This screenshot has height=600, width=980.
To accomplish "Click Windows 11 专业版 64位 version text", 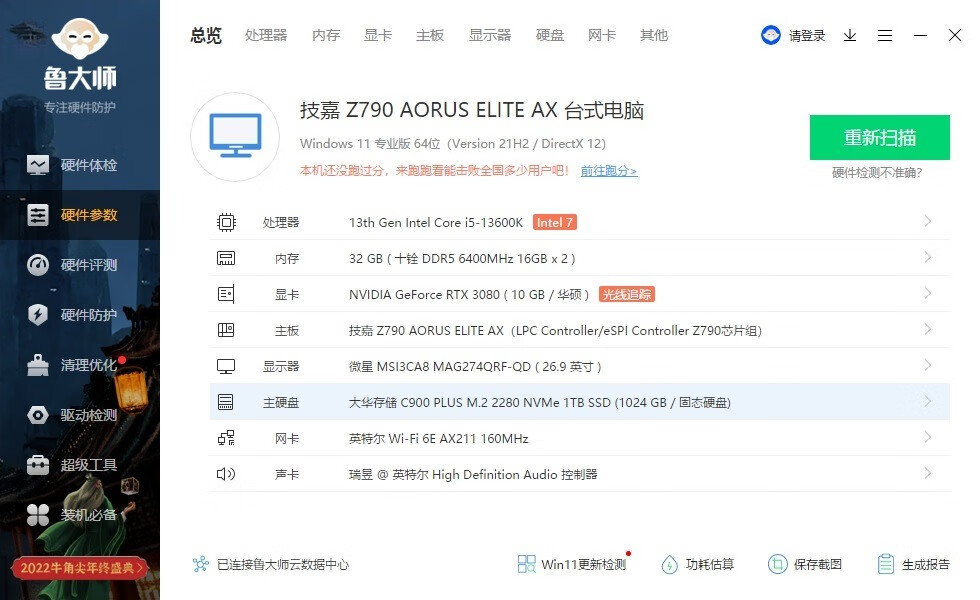I will pyautogui.click(x=452, y=144).
